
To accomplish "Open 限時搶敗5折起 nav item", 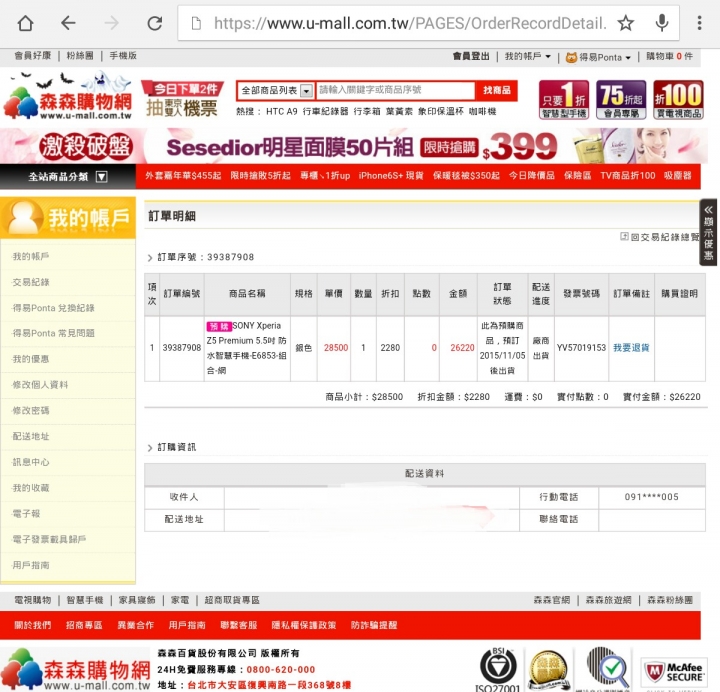I will (260, 175).
